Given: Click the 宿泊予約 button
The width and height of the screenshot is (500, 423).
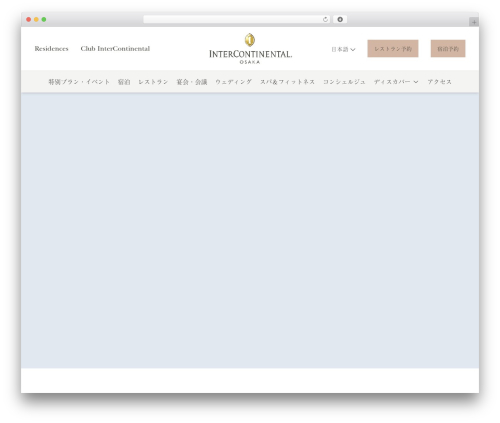Looking at the screenshot, I should pyautogui.click(x=448, y=49).
